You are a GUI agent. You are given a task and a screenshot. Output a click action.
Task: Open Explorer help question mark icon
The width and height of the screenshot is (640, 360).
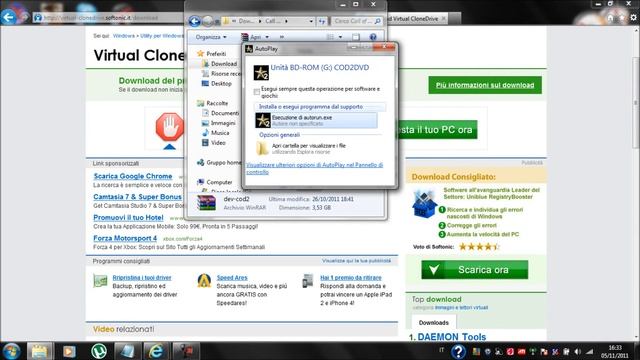pos(373,37)
